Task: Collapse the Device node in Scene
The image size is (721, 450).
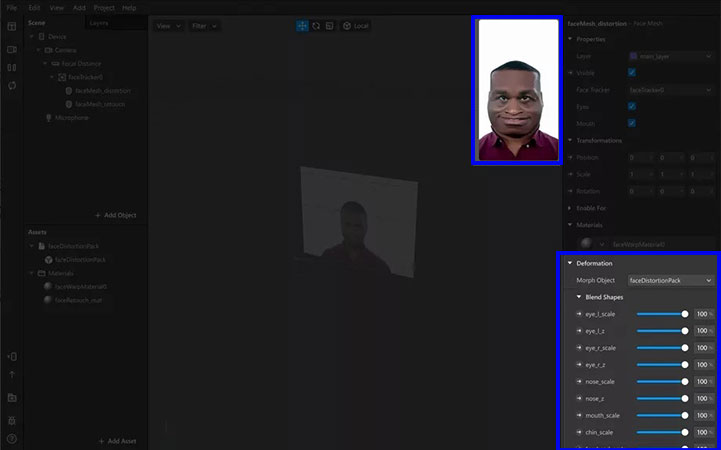Action: pos(32,36)
